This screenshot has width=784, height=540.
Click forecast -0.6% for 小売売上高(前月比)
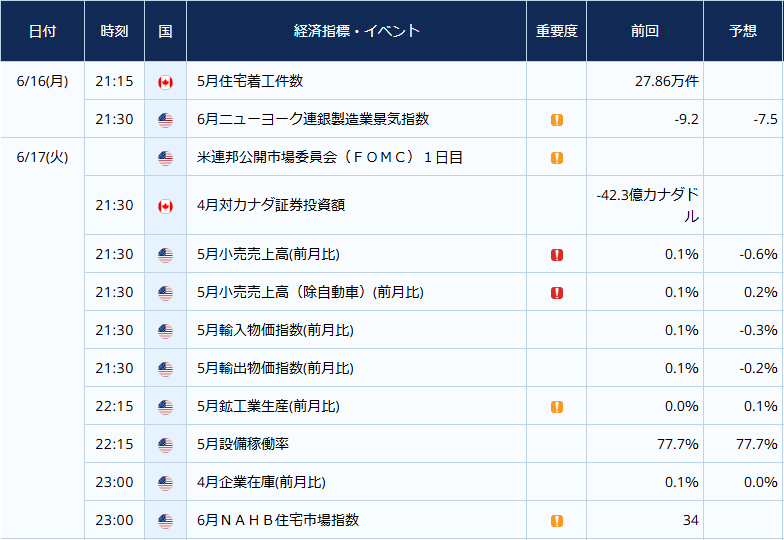(758, 254)
